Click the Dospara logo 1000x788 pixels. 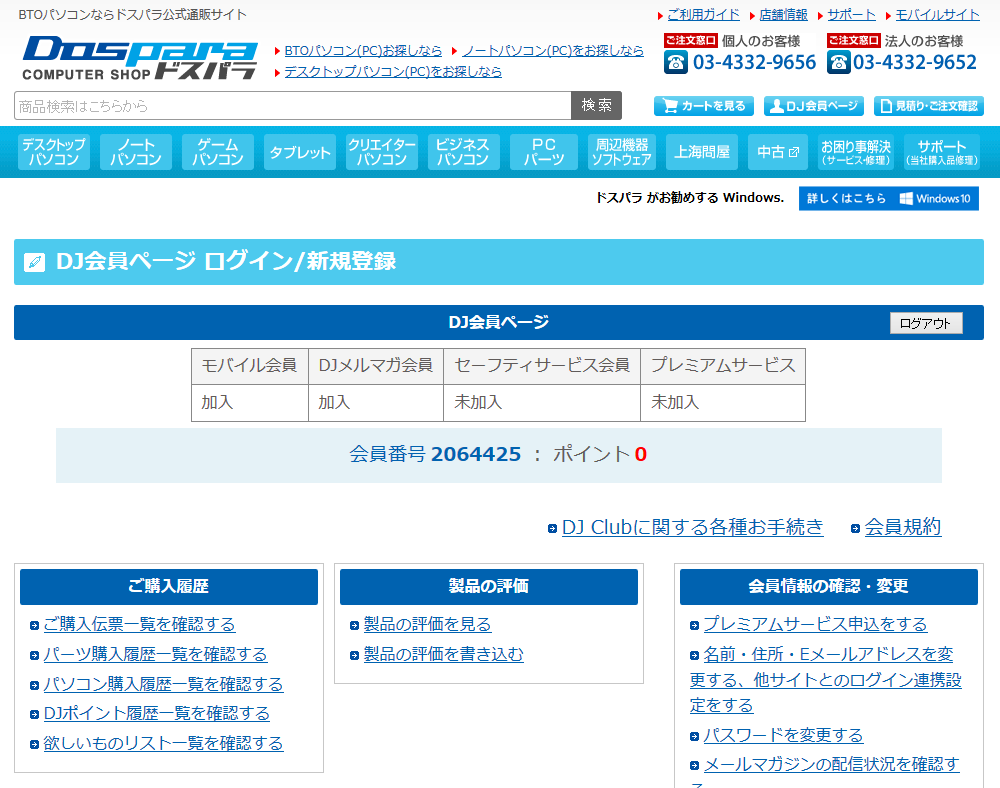pyautogui.click(x=140, y=58)
